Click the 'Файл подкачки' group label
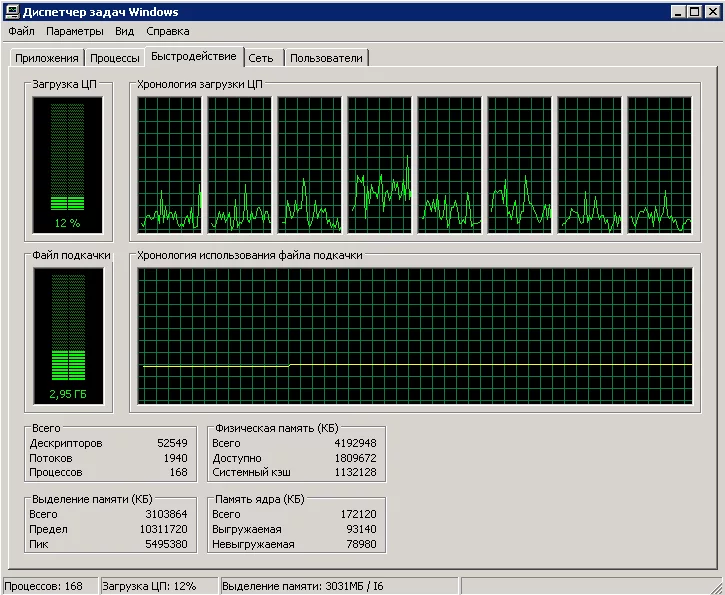Image resolution: width=725 pixels, height=595 pixels. pos(71,255)
